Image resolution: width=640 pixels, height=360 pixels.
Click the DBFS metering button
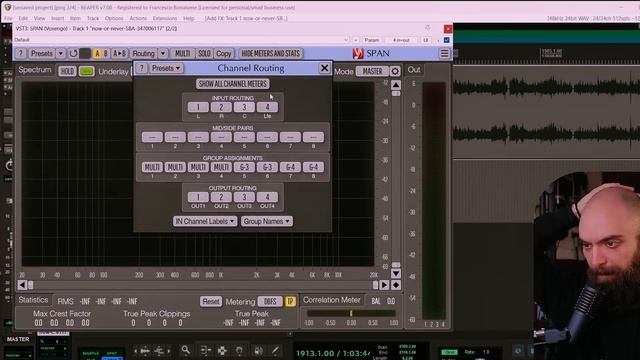click(x=270, y=302)
